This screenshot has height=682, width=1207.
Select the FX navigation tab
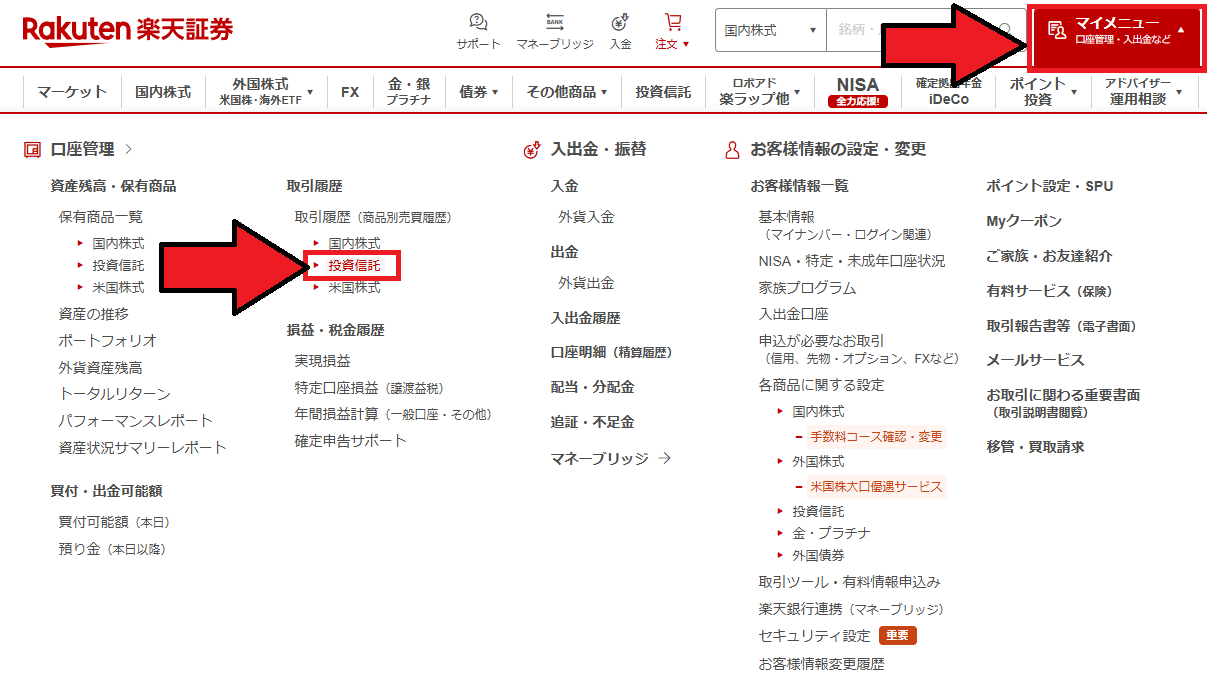coord(350,92)
